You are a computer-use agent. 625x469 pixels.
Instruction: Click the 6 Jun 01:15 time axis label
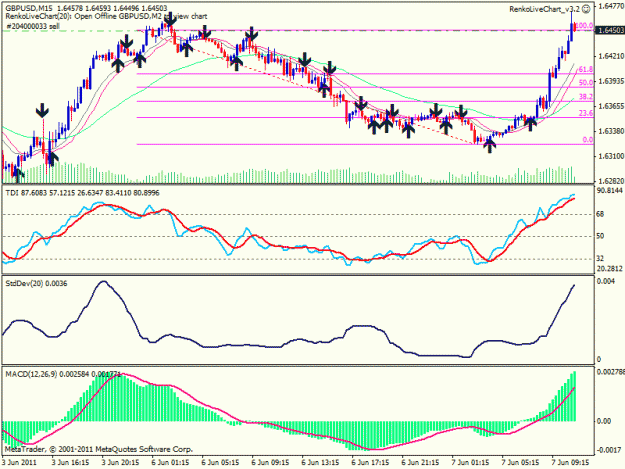pos(171,462)
